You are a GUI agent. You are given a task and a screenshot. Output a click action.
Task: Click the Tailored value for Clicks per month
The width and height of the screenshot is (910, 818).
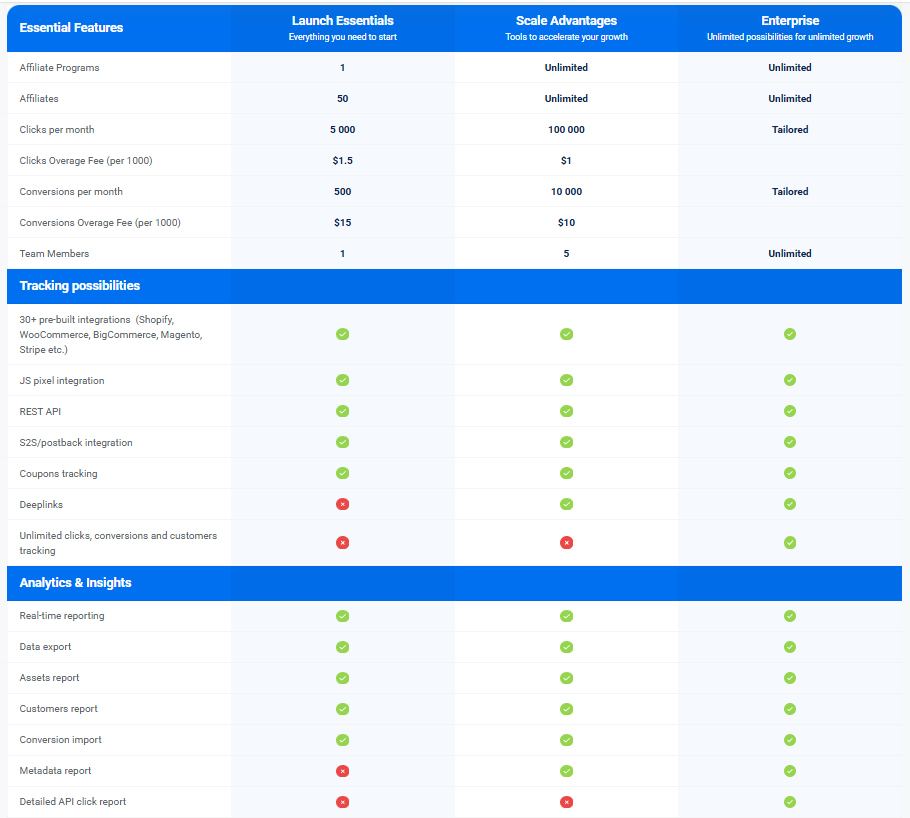(790, 129)
